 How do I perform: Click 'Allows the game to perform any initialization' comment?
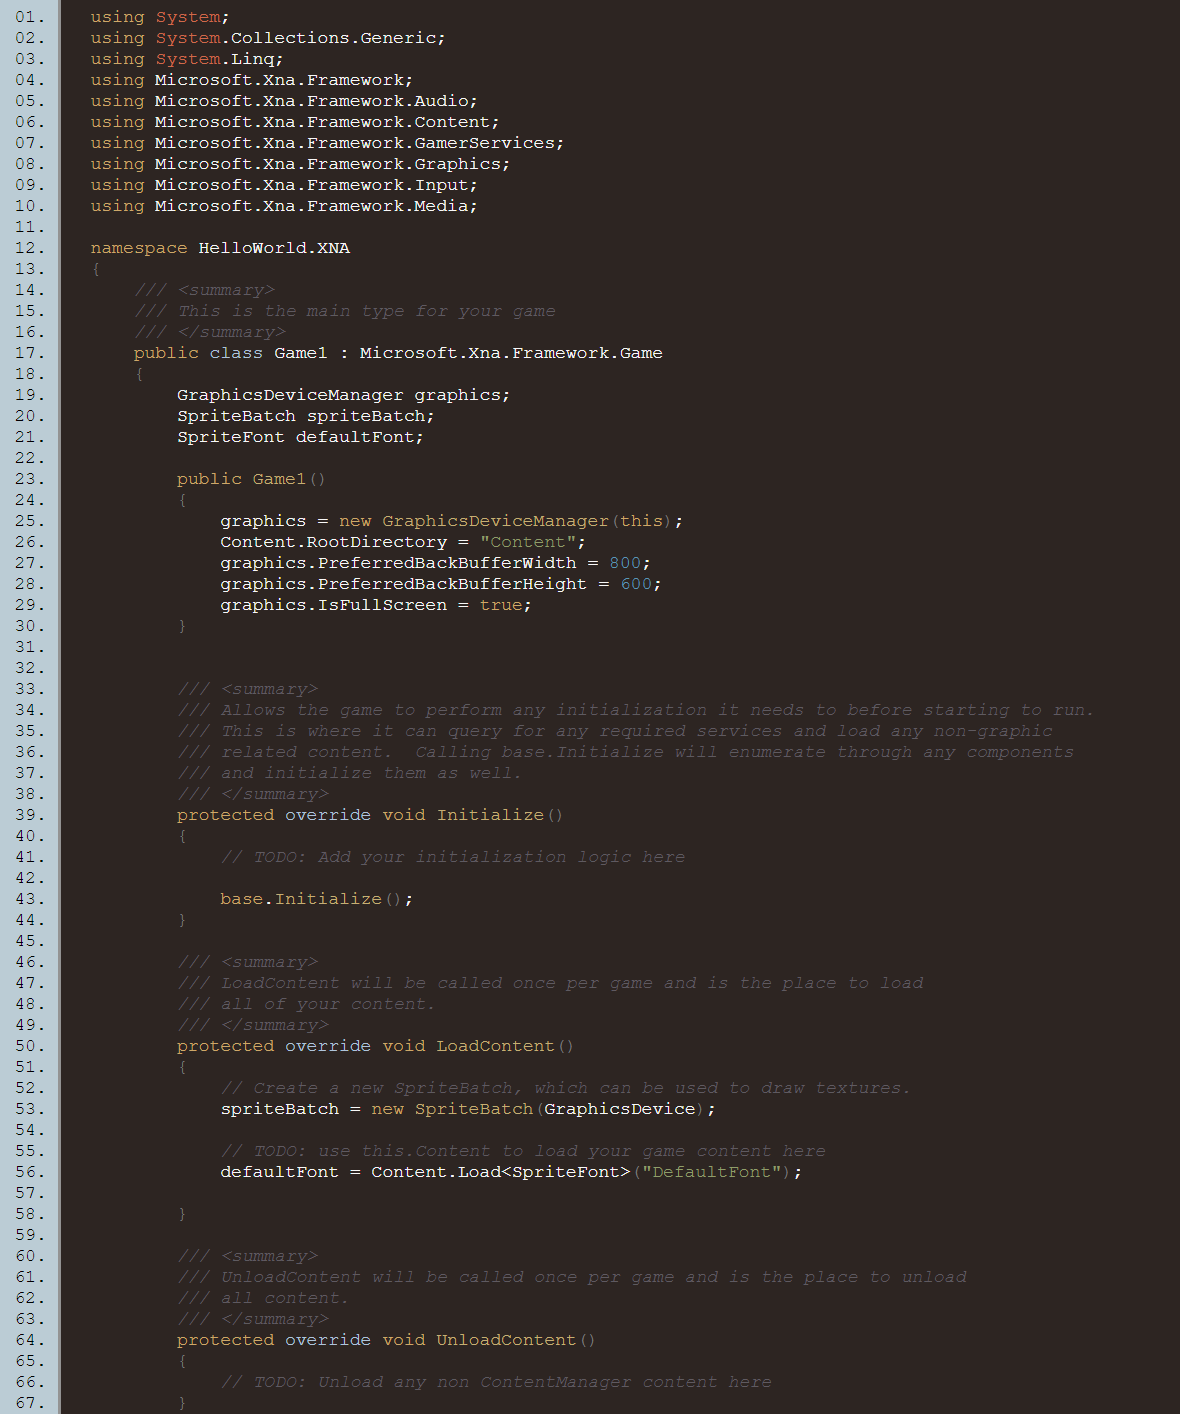[636, 710]
